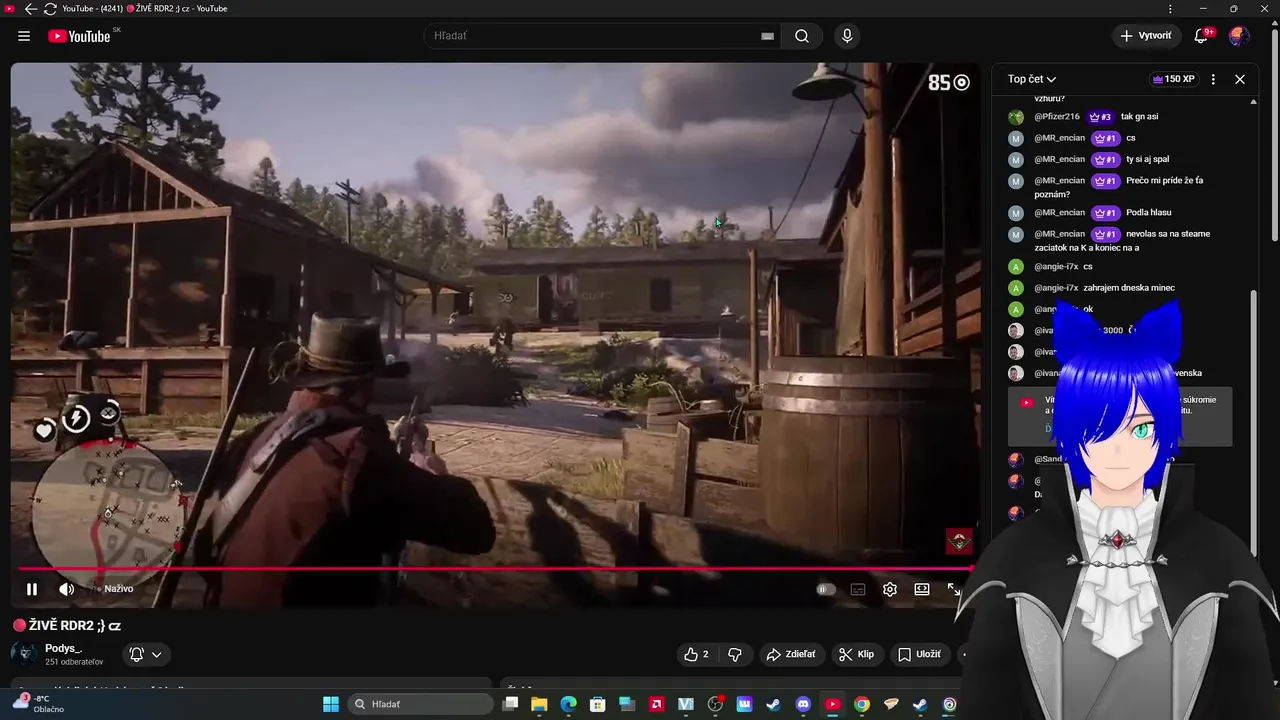Click chat message 'ty si aj spal'
This screenshot has height=720, width=1280.
tap(1147, 159)
